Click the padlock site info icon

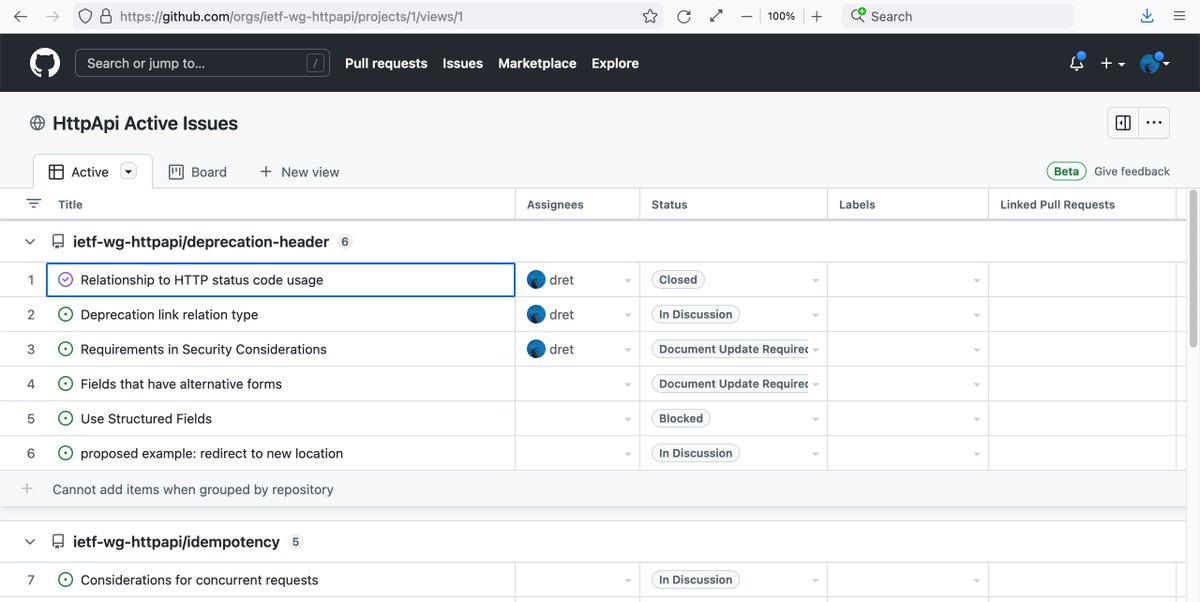tap(106, 16)
